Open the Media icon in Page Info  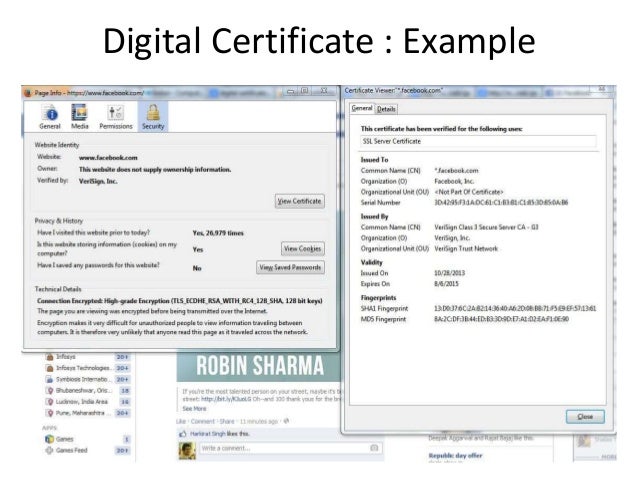(79, 117)
